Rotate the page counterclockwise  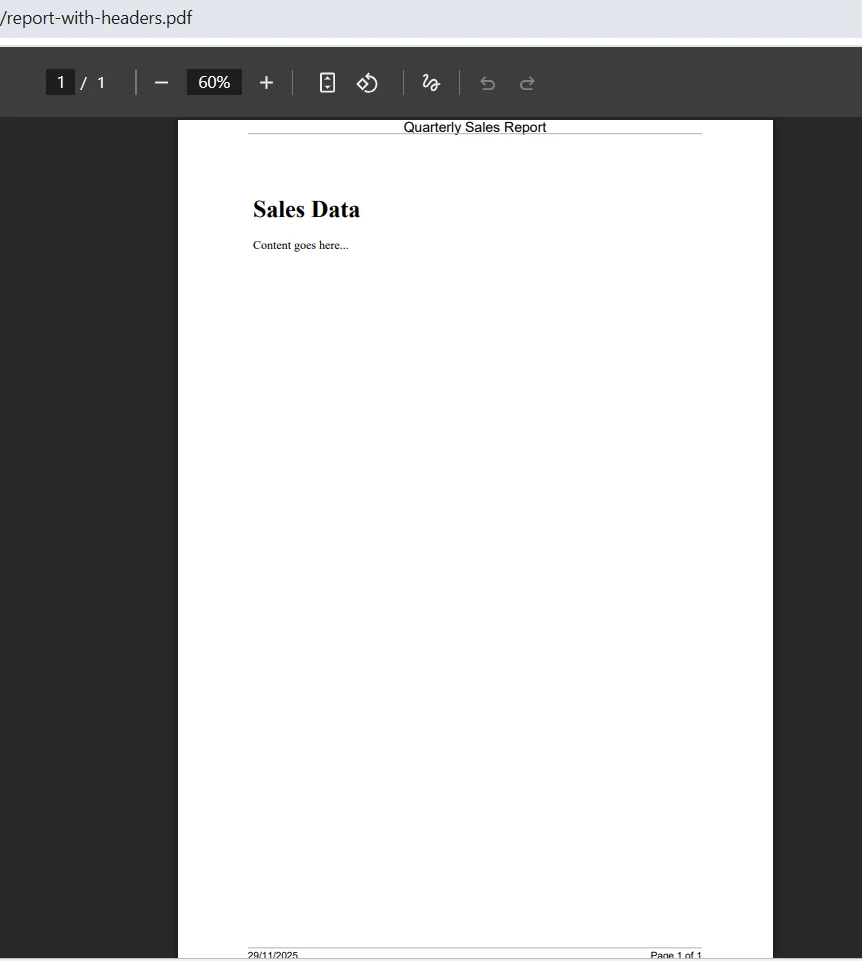coord(367,82)
